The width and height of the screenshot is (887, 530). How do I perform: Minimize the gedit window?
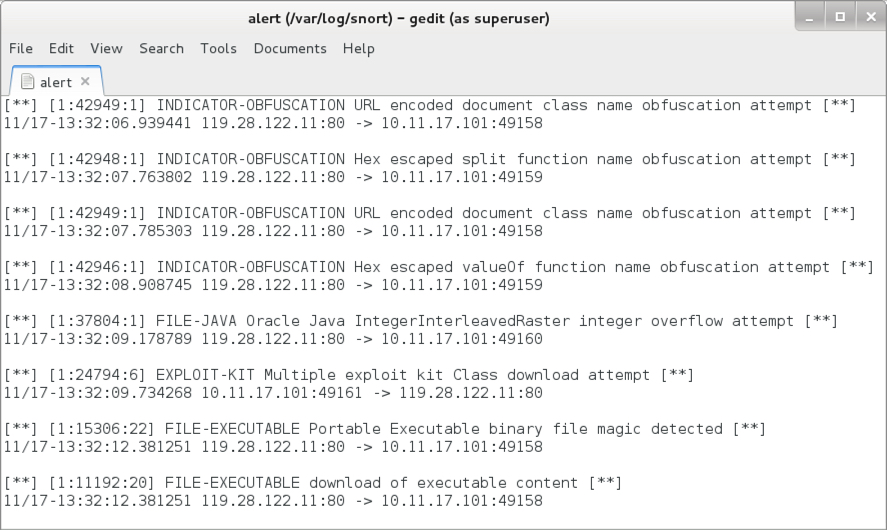tap(810, 17)
